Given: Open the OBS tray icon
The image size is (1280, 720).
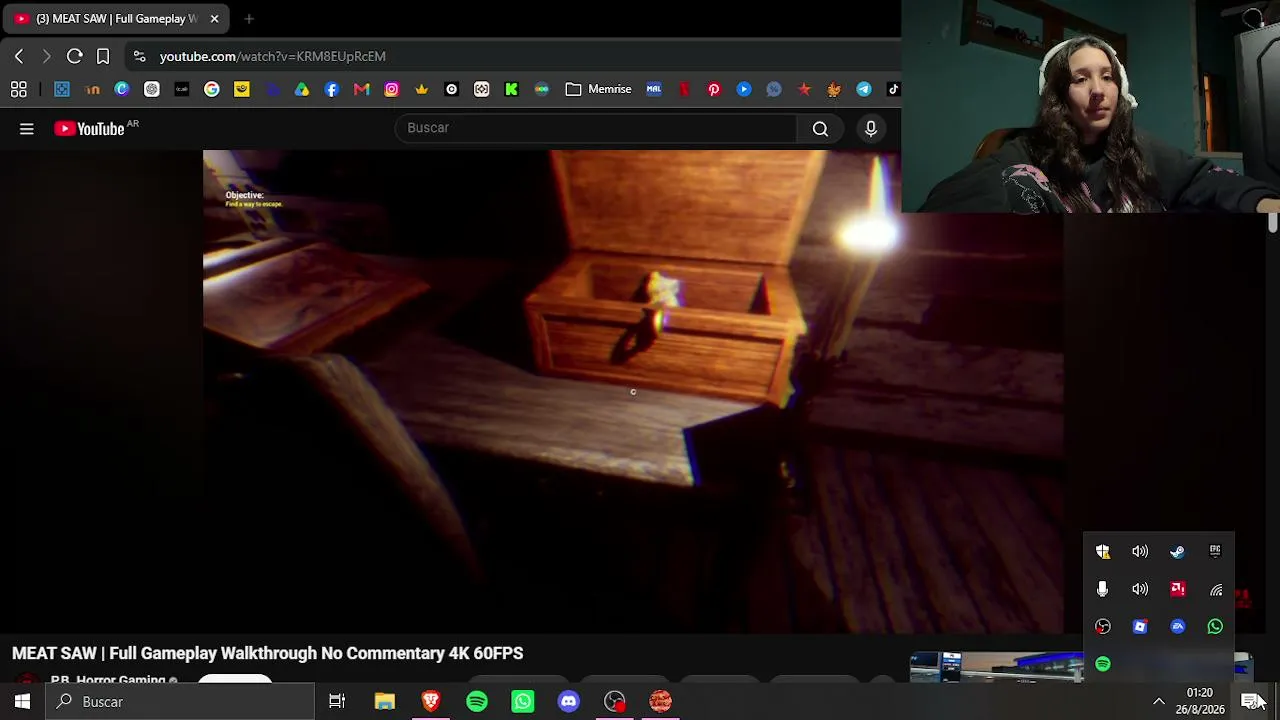Looking at the screenshot, I should (1103, 626).
